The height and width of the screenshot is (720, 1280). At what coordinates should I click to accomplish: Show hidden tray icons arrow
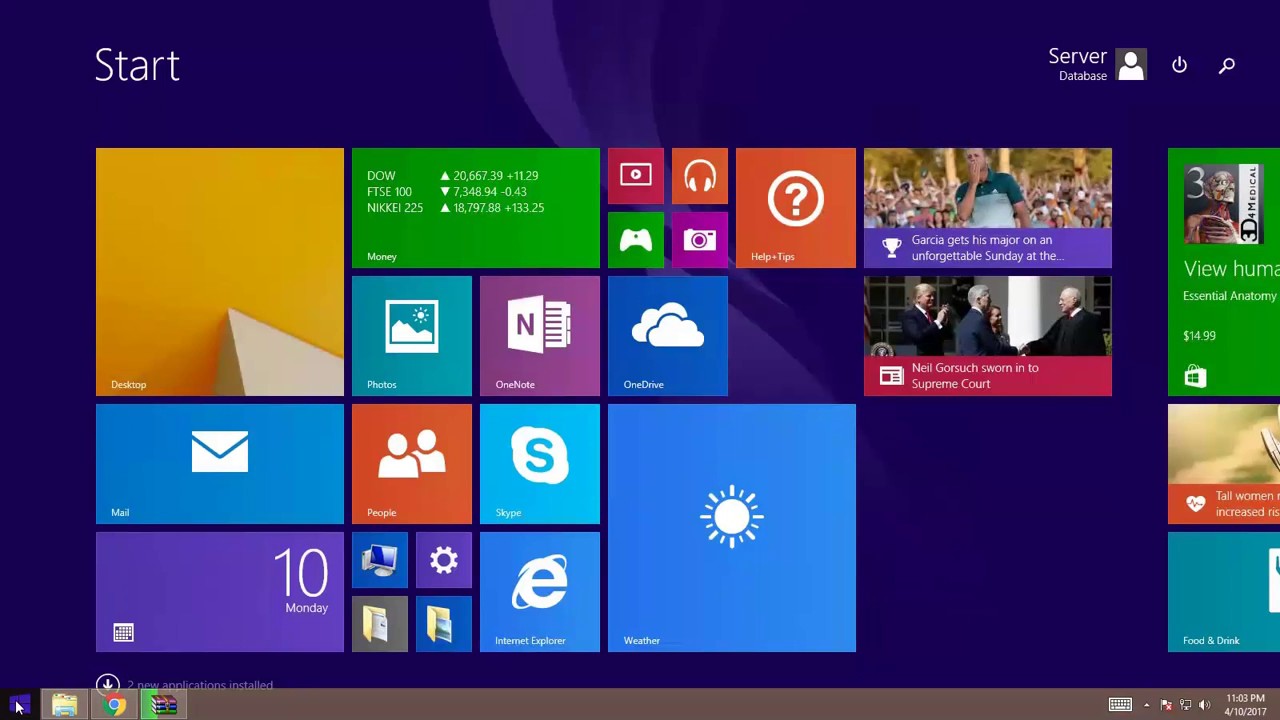1147,705
